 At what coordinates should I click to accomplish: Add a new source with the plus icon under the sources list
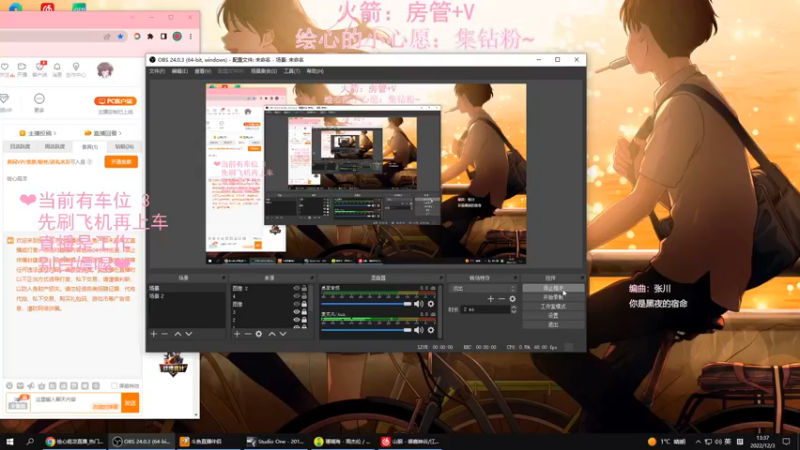[237, 334]
